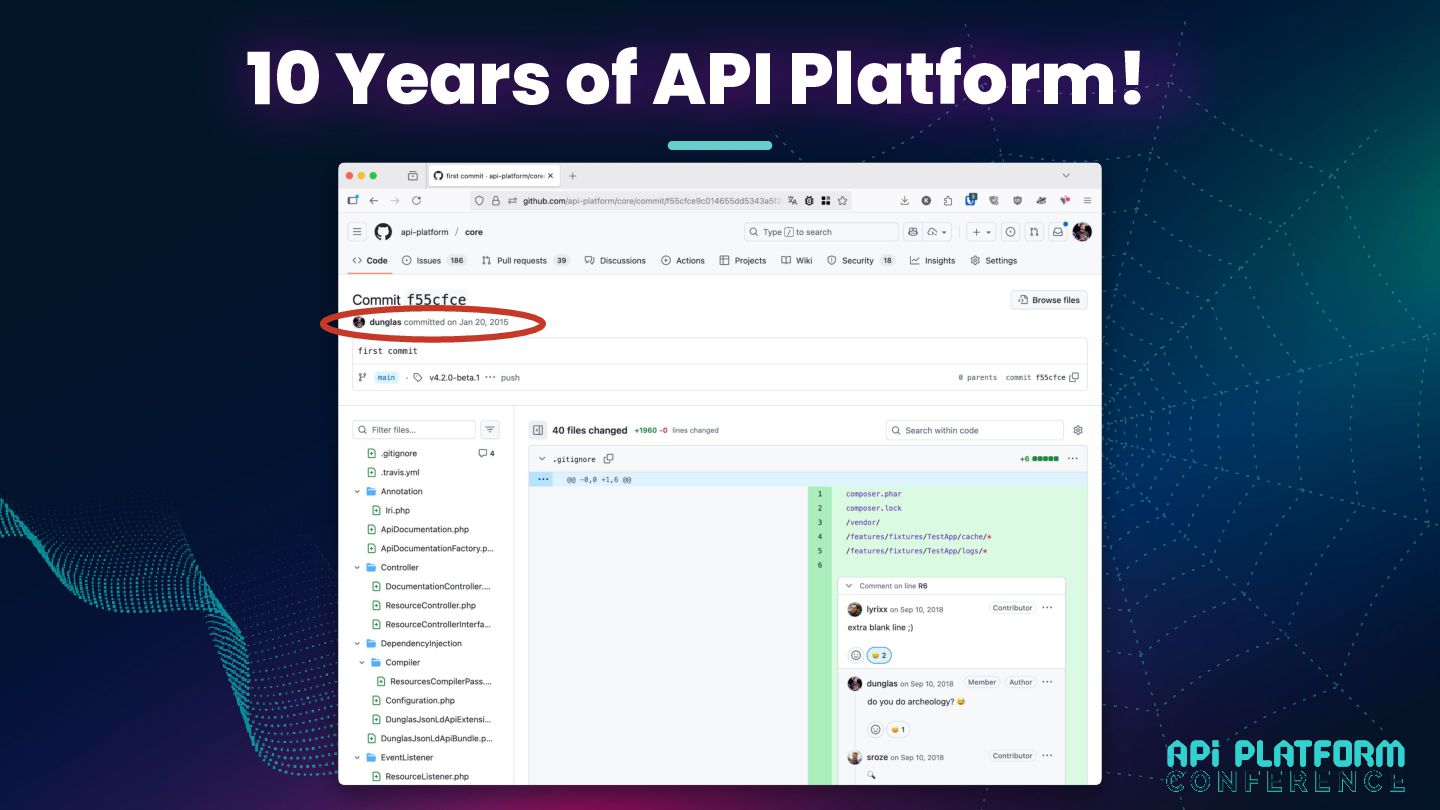Open GitHub Copilot chat icon in header
The height and width of the screenshot is (810, 1440).
coord(912,232)
